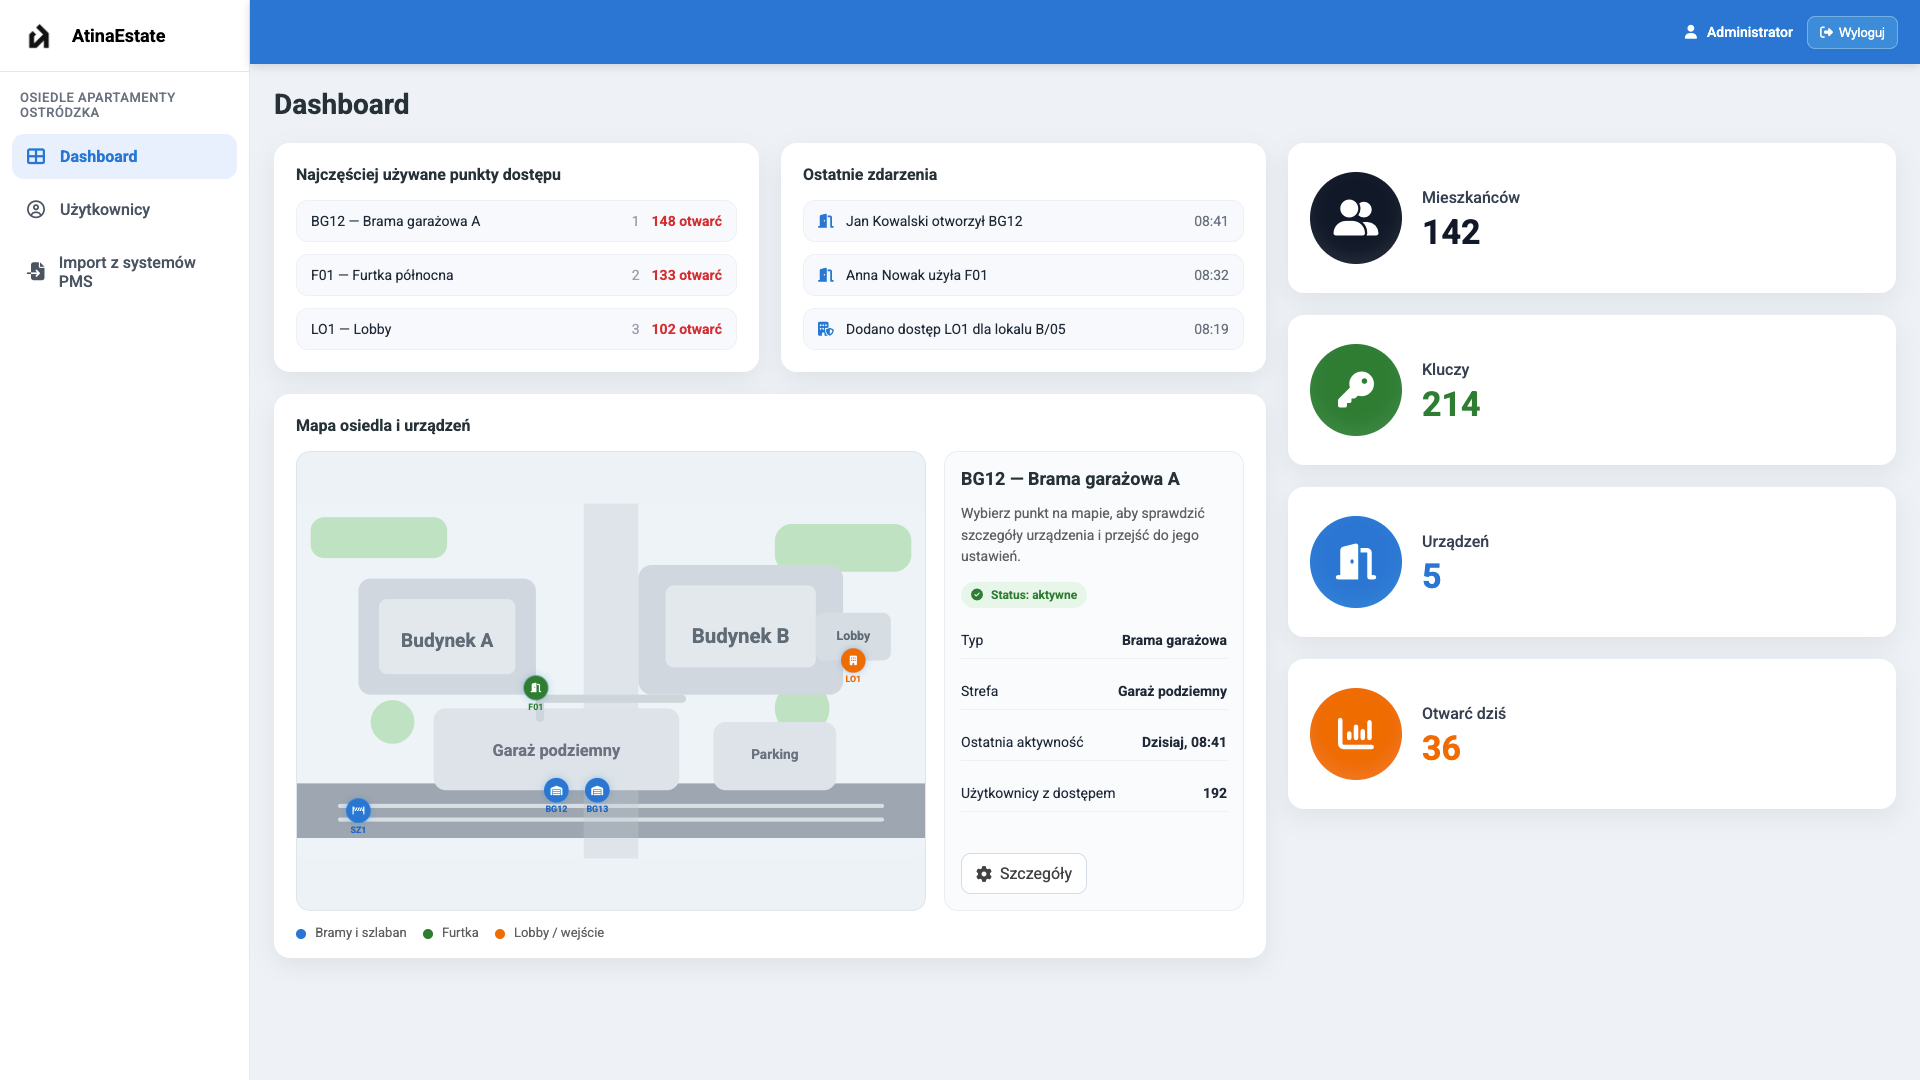
Task: Click the SZ1 barrier marker on map
Action: (x=358, y=811)
